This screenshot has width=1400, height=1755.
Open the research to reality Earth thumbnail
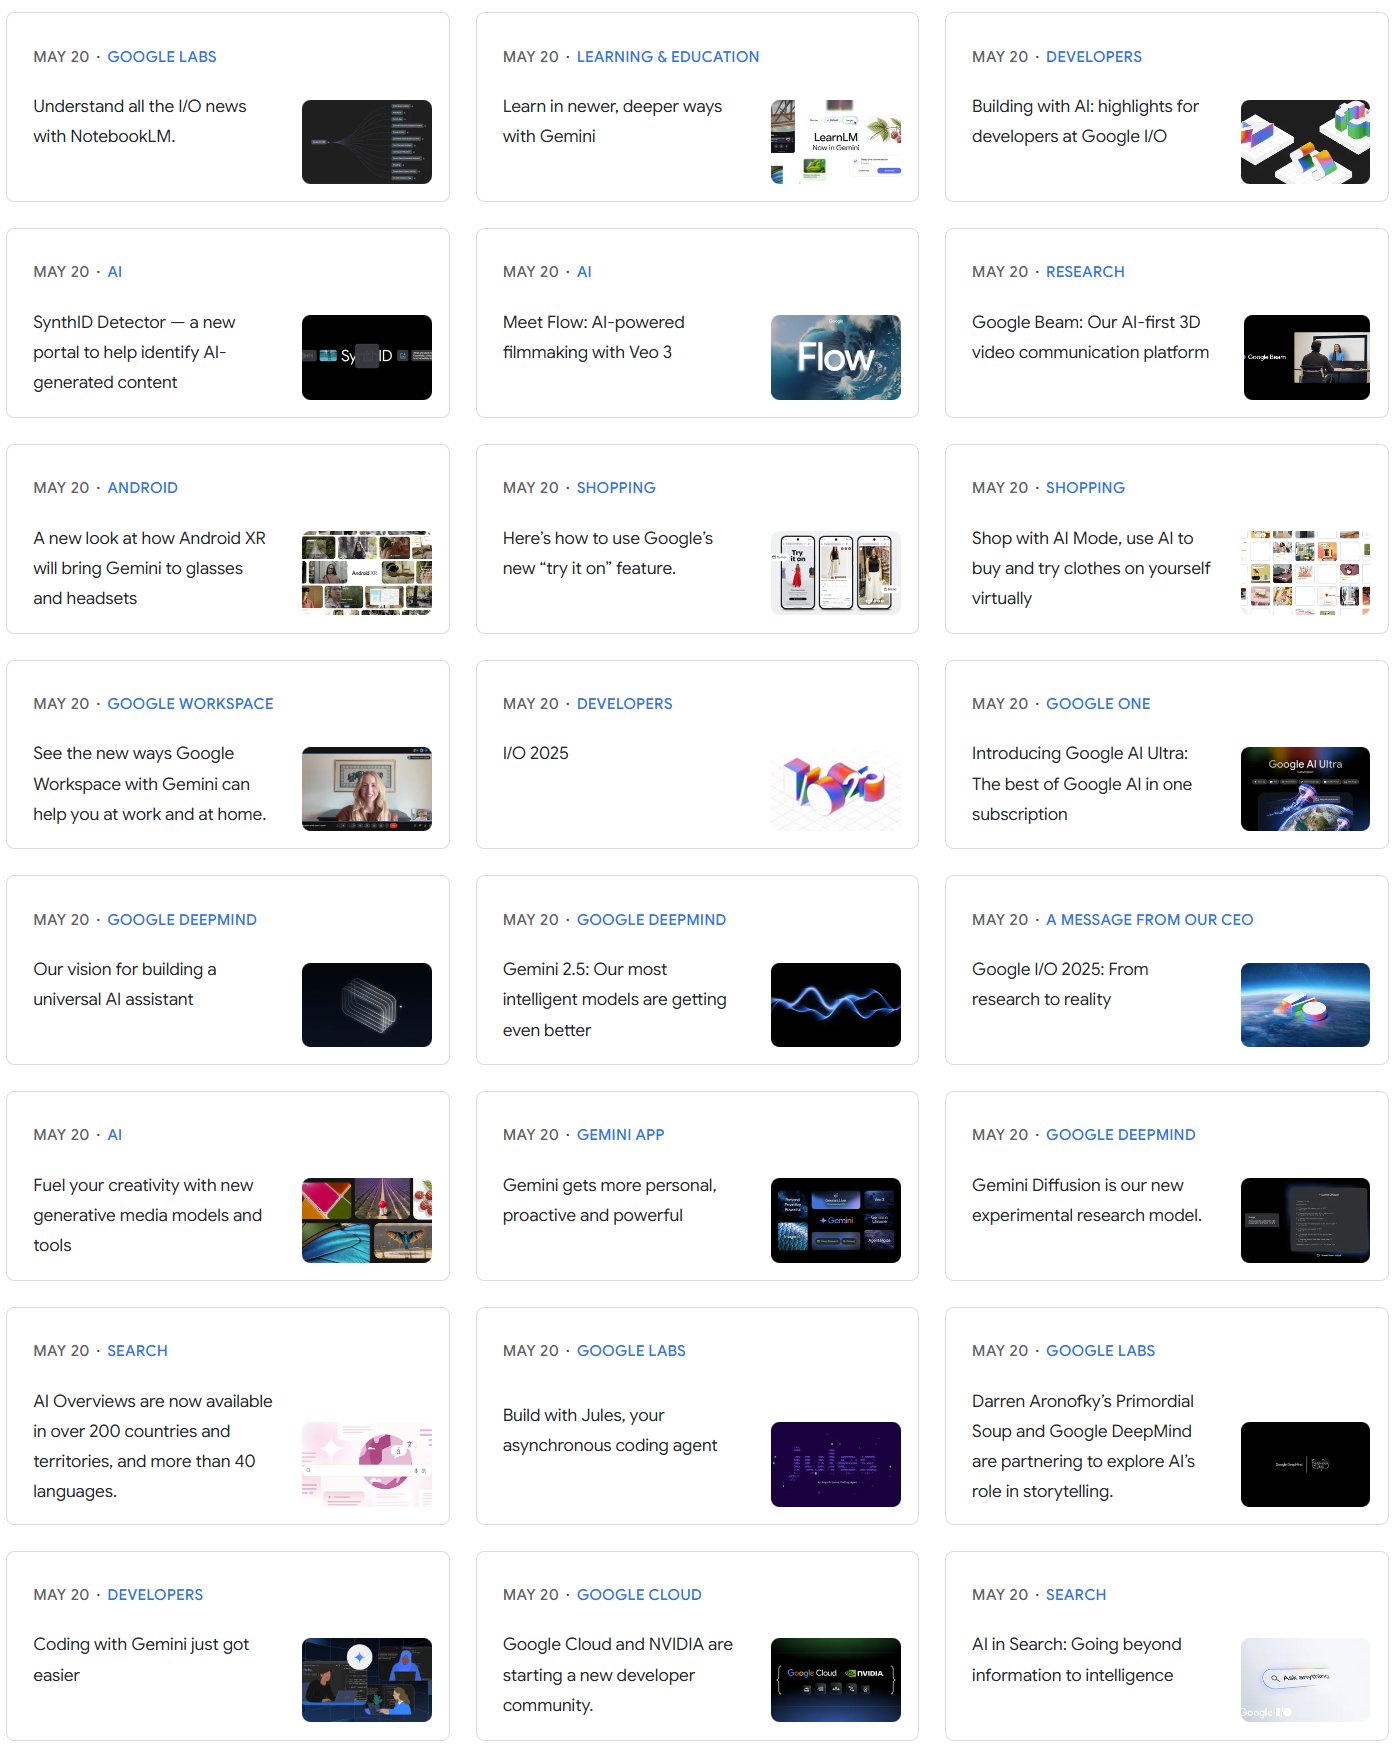[x=1305, y=1005]
